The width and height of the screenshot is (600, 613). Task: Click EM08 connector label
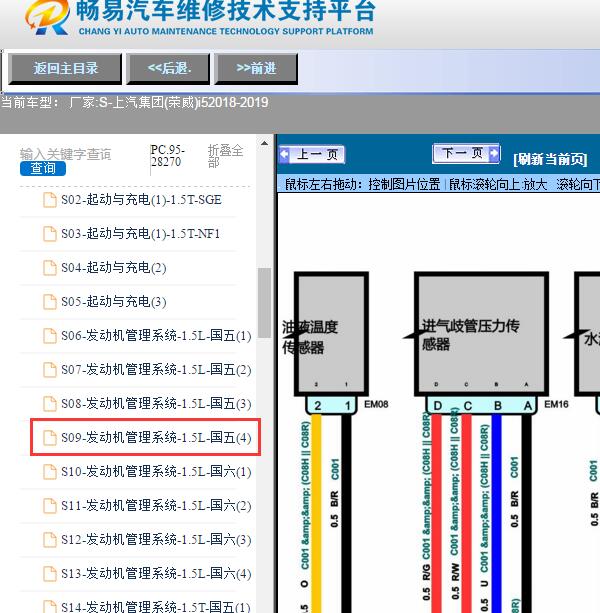click(376, 404)
